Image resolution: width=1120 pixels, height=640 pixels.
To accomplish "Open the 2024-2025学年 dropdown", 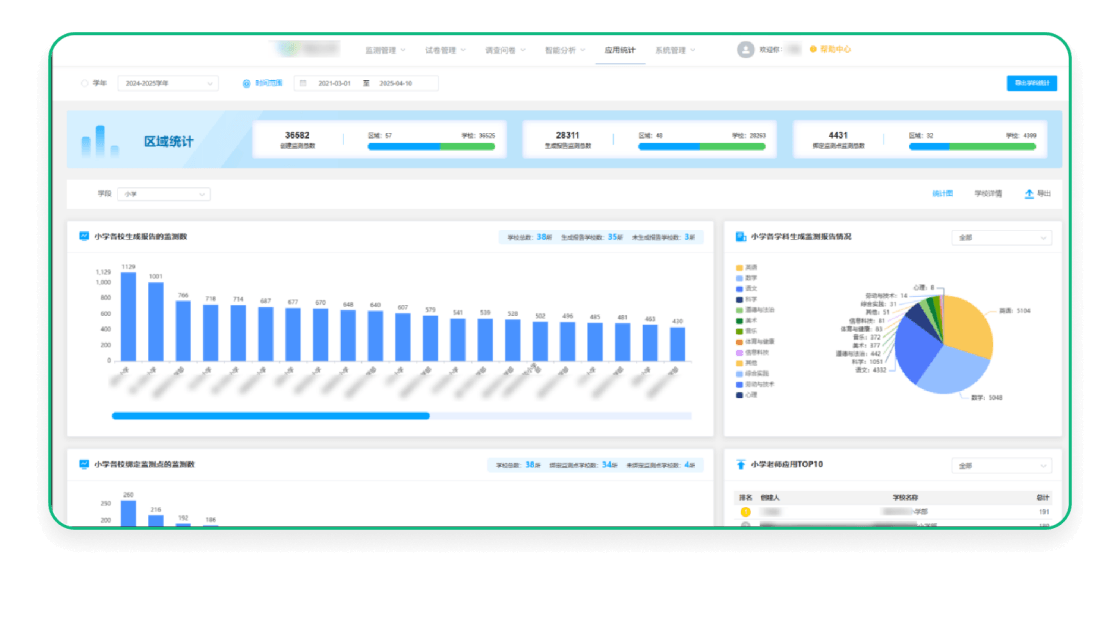I will [x=168, y=84].
